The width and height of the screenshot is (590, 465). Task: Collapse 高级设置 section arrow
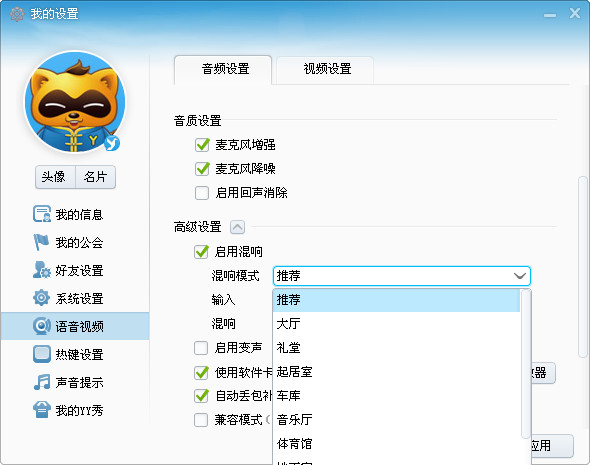237,227
